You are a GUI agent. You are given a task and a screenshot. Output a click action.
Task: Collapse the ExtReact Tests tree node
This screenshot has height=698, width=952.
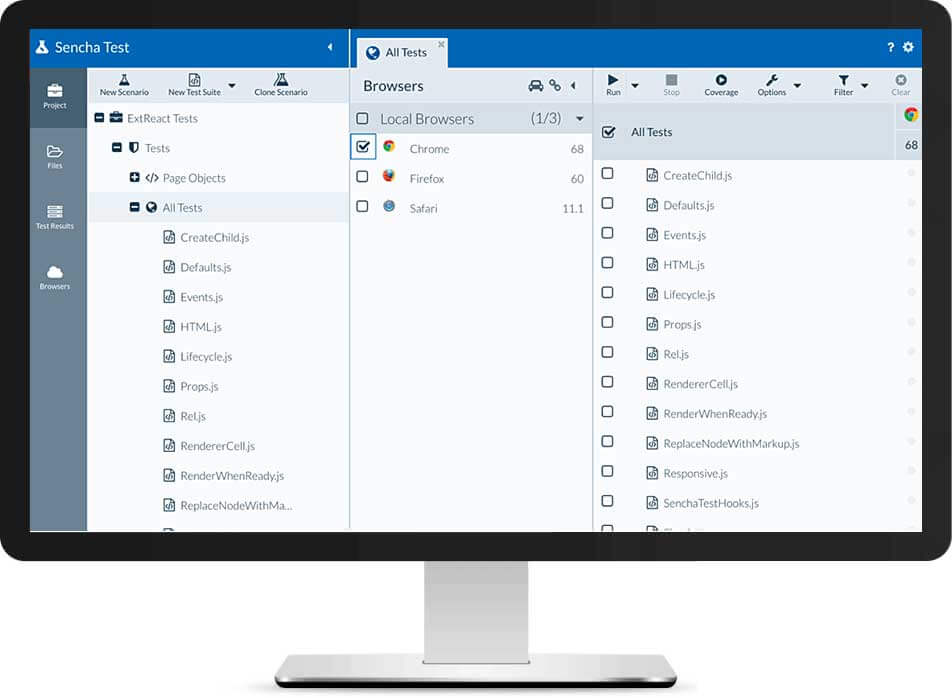point(99,118)
